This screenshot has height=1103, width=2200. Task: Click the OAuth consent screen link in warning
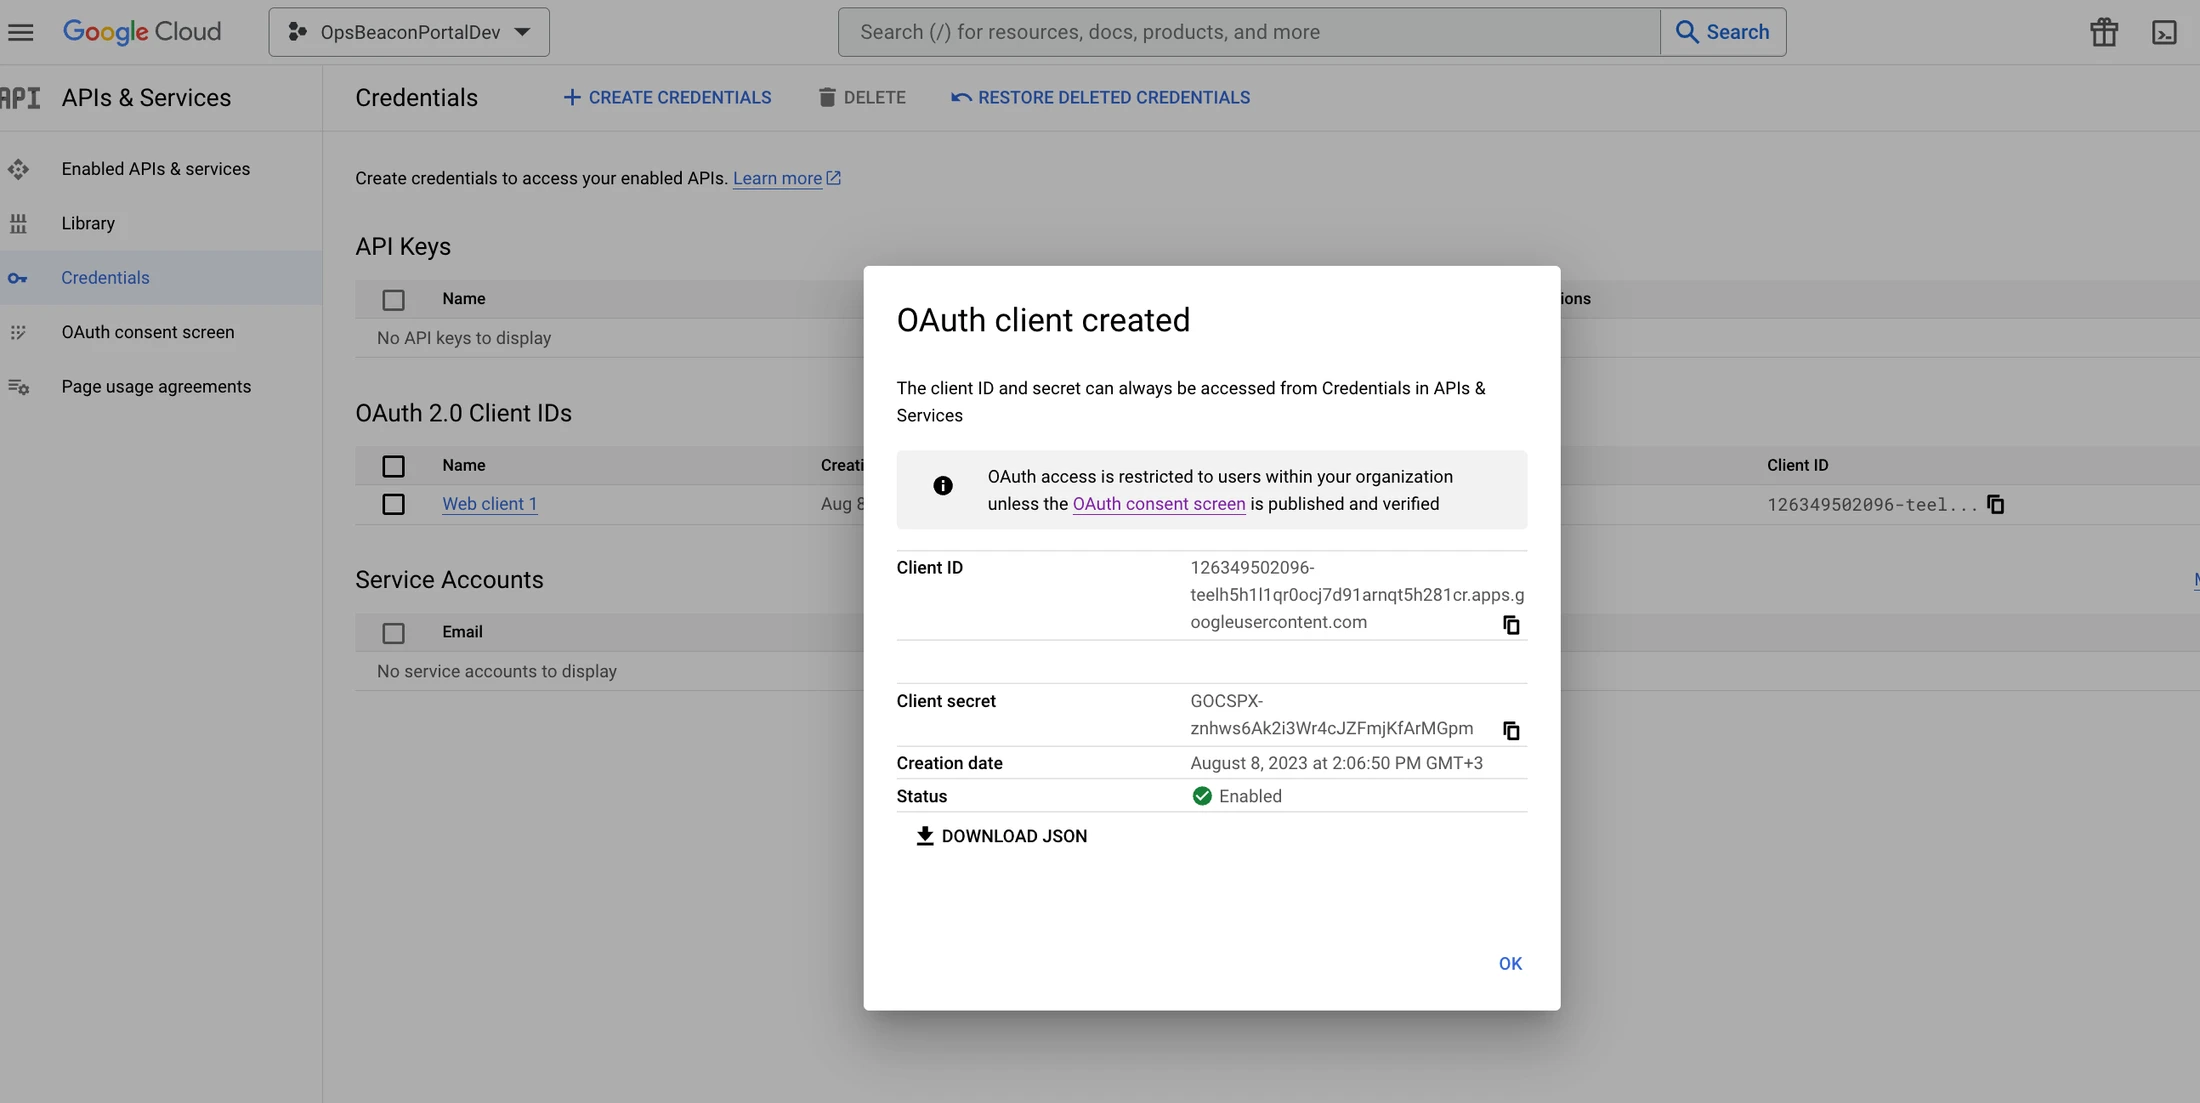(x=1158, y=502)
